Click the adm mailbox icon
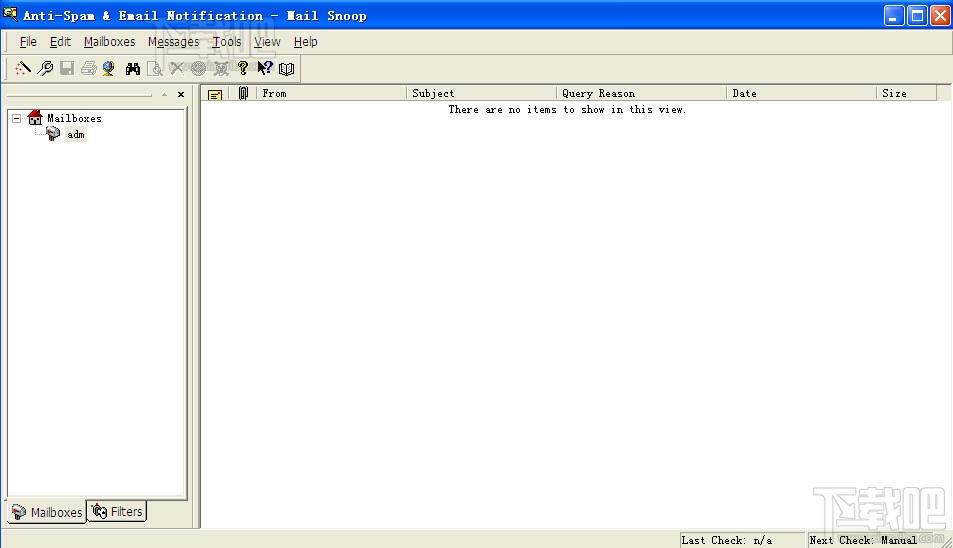 pos(53,134)
